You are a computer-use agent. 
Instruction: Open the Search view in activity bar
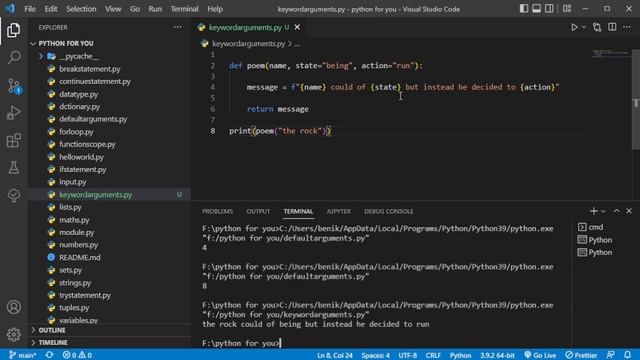[13, 58]
